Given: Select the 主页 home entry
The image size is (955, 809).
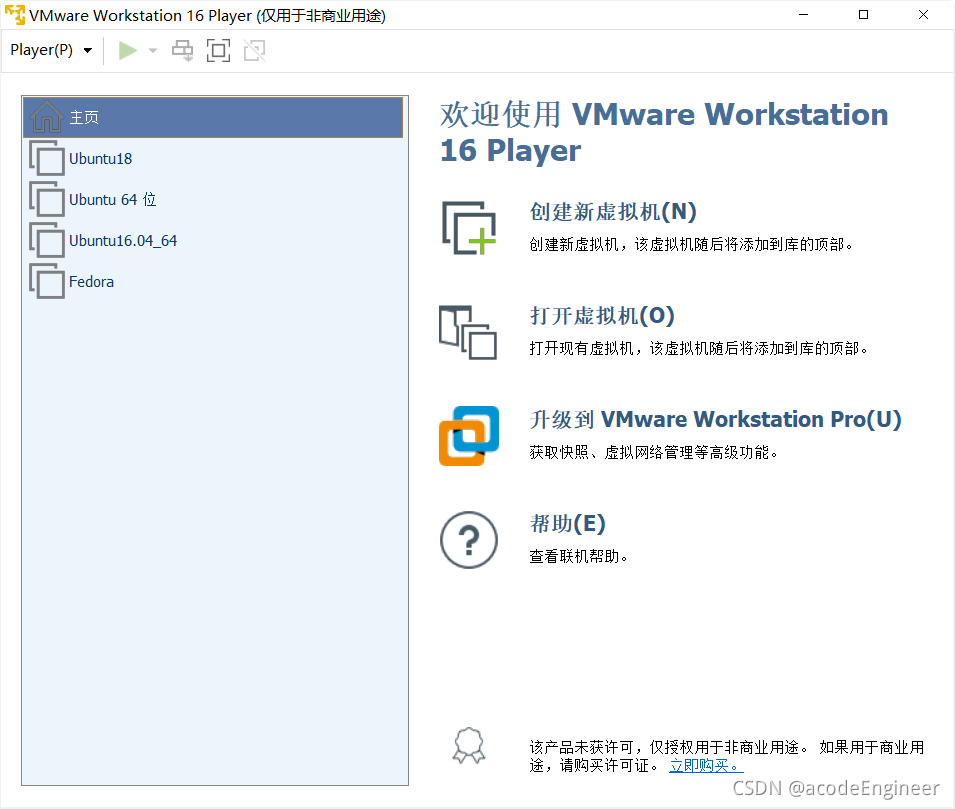Looking at the screenshot, I should [x=213, y=117].
